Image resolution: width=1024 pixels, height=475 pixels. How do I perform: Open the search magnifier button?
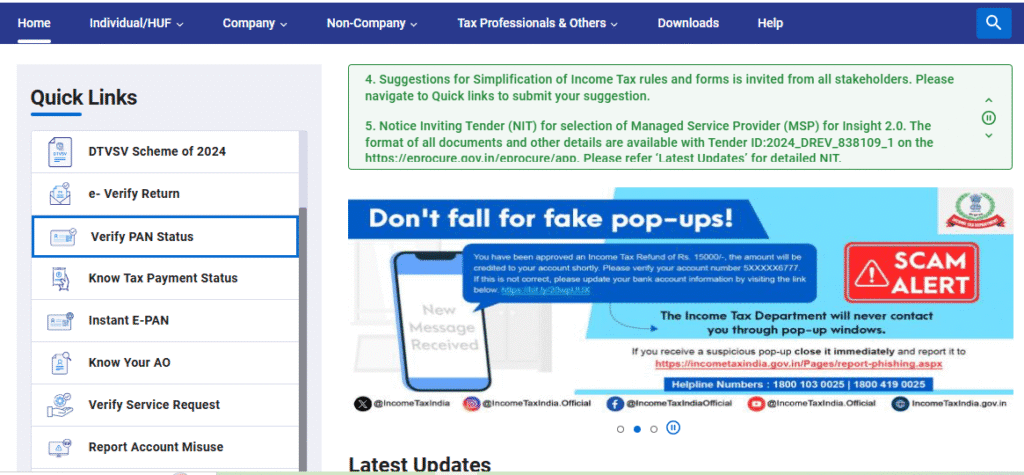[x=993, y=24]
